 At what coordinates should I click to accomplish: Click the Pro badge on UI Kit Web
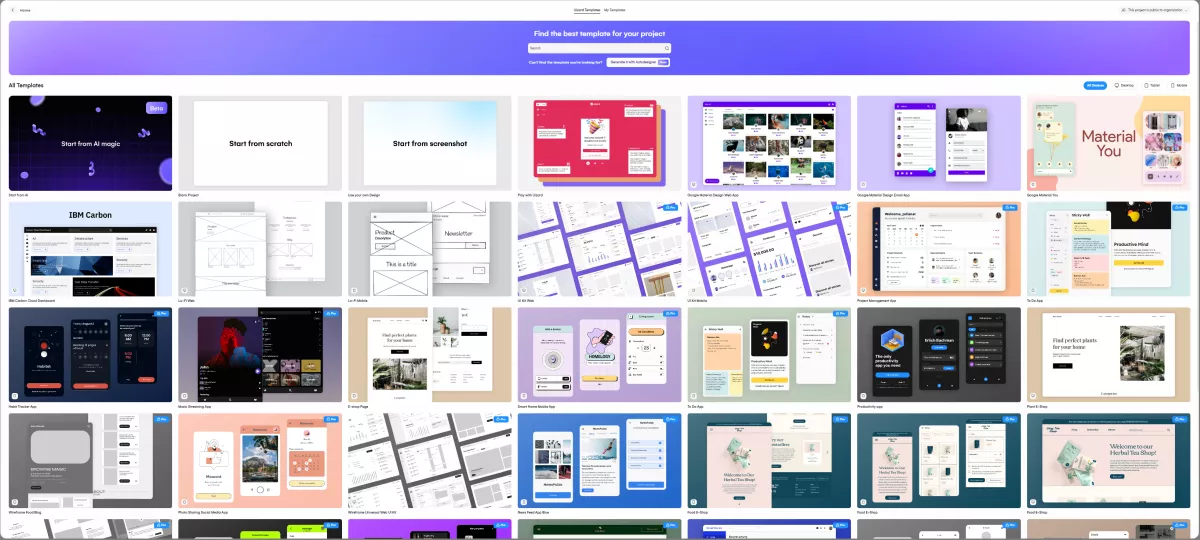(671, 207)
